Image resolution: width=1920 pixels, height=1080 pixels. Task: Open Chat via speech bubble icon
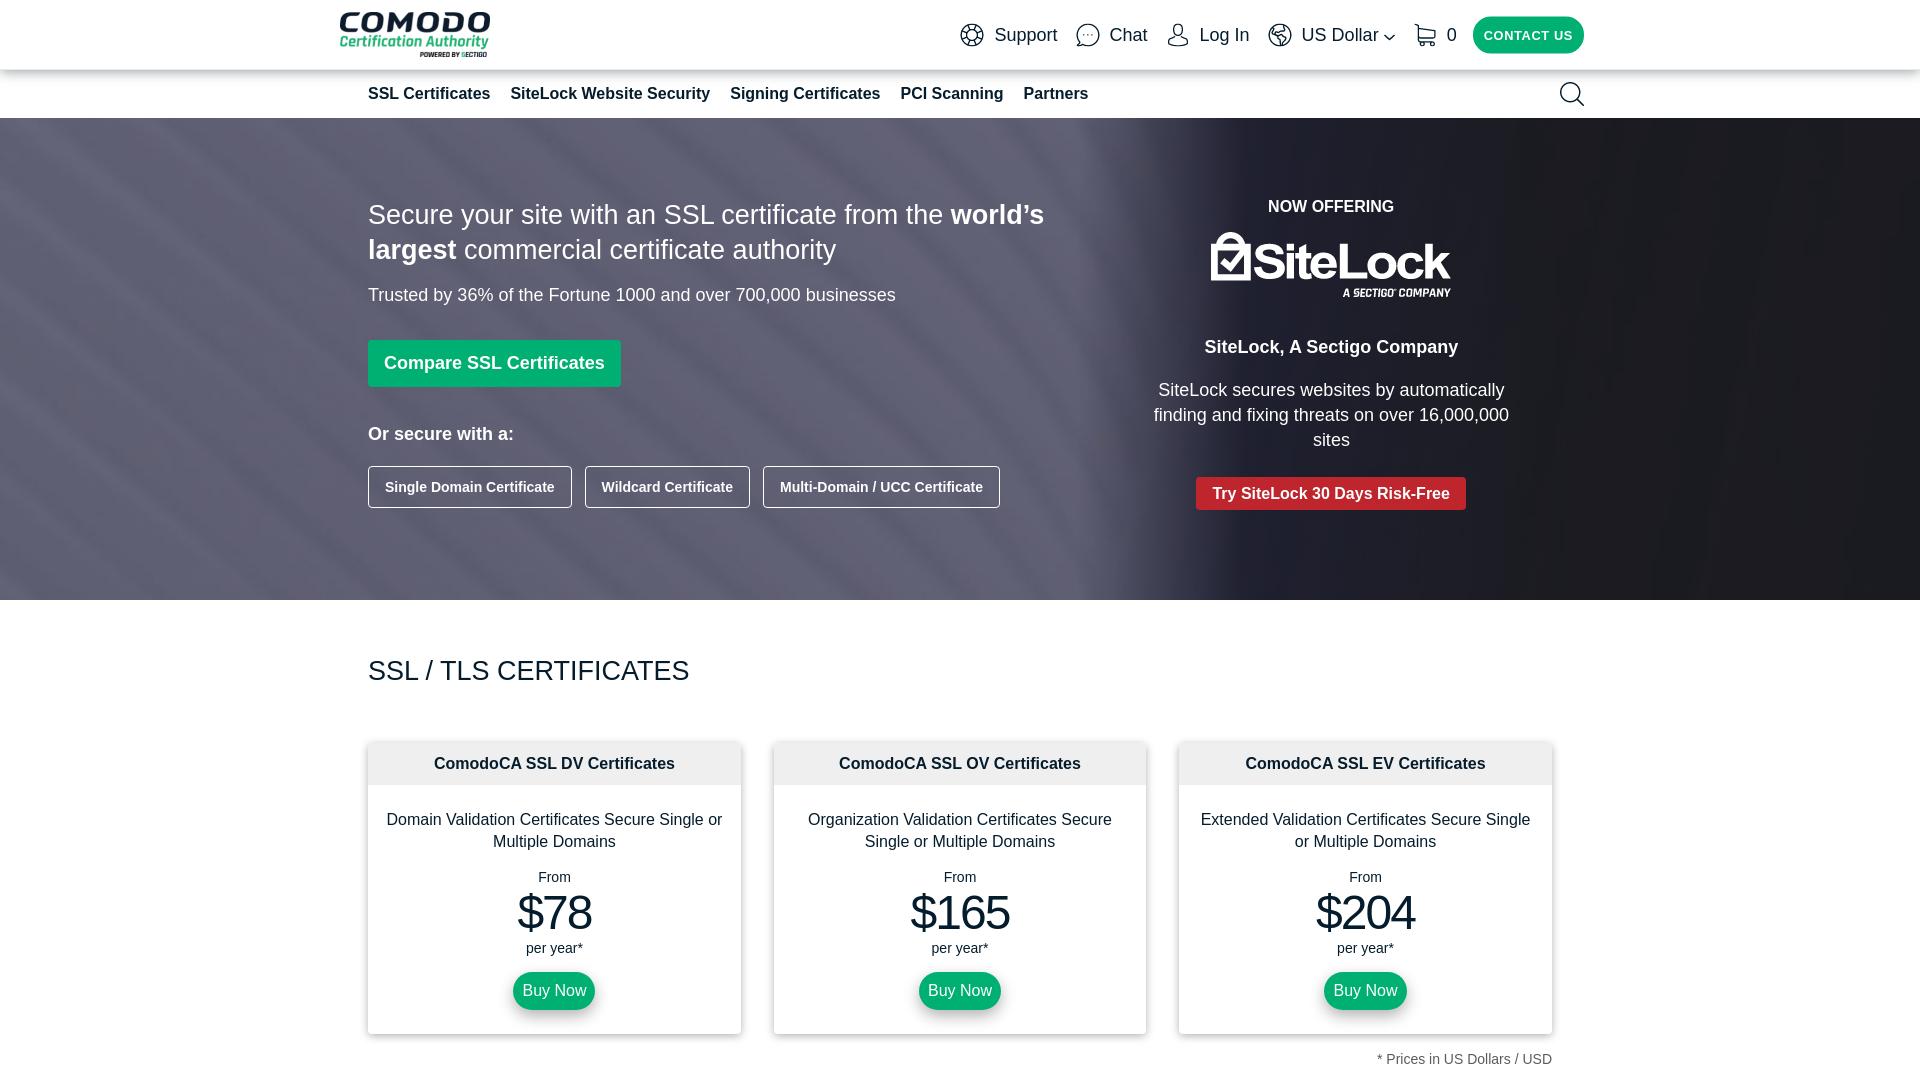coord(1088,36)
